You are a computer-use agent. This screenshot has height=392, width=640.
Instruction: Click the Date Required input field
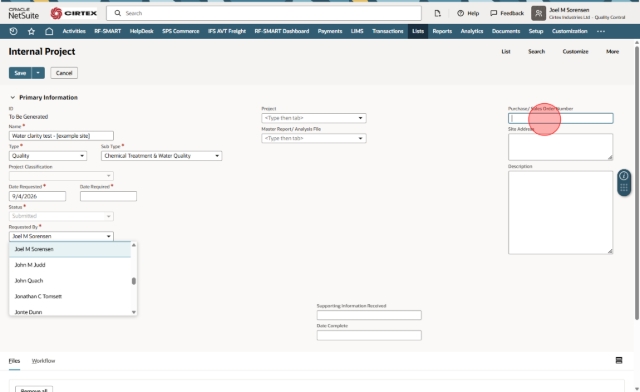click(x=109, y=196)
